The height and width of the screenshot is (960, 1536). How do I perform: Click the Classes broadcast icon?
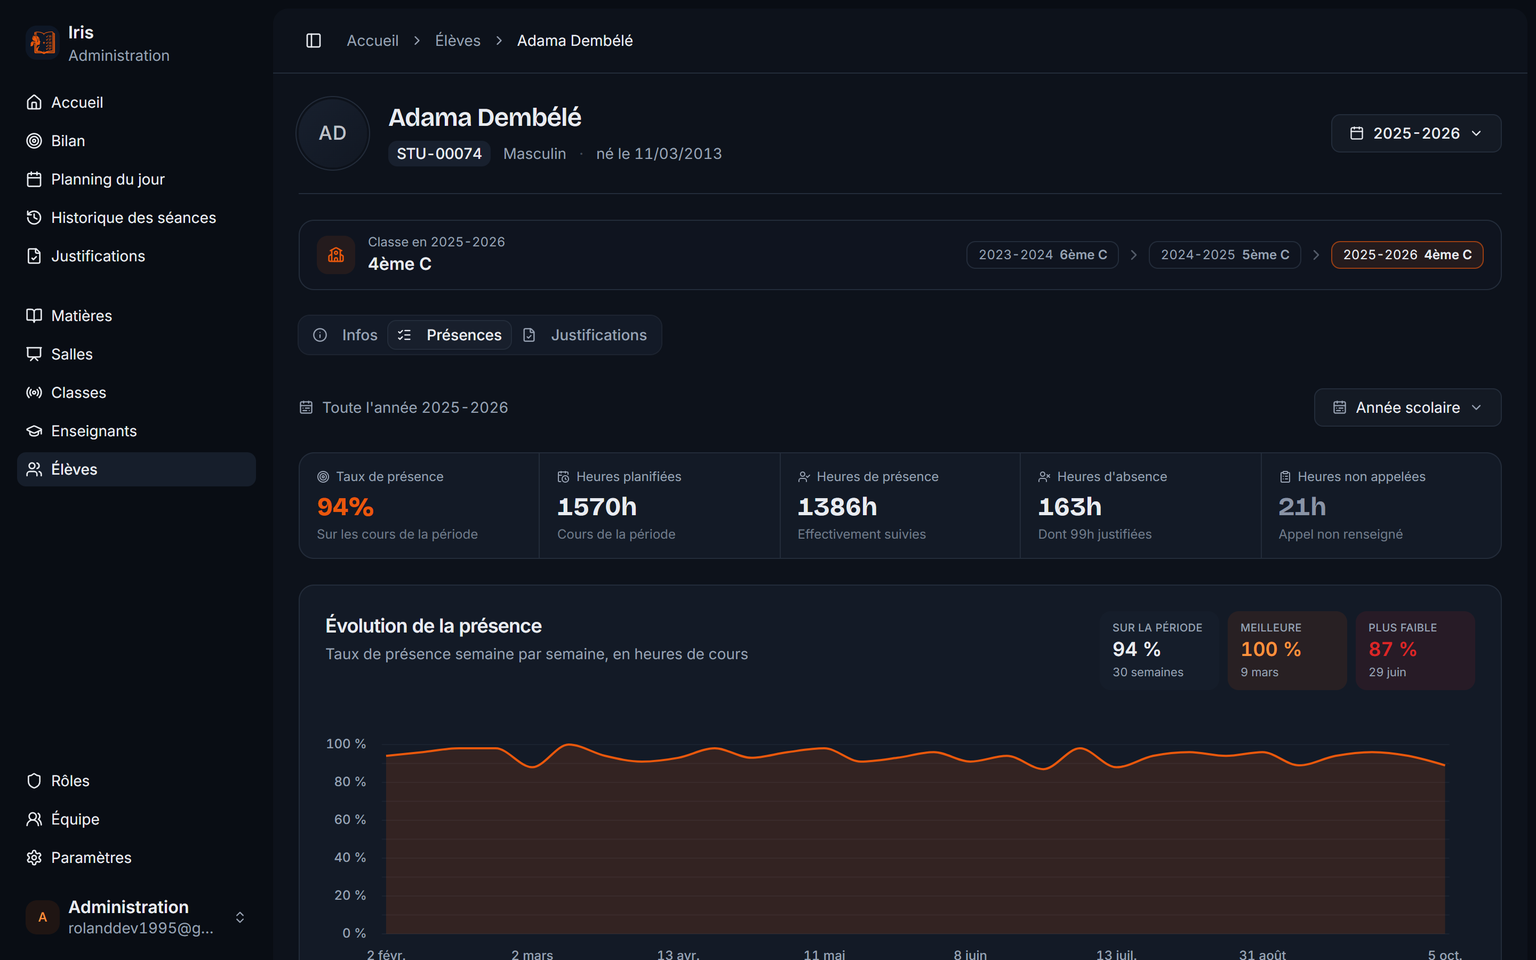(34, 393)
